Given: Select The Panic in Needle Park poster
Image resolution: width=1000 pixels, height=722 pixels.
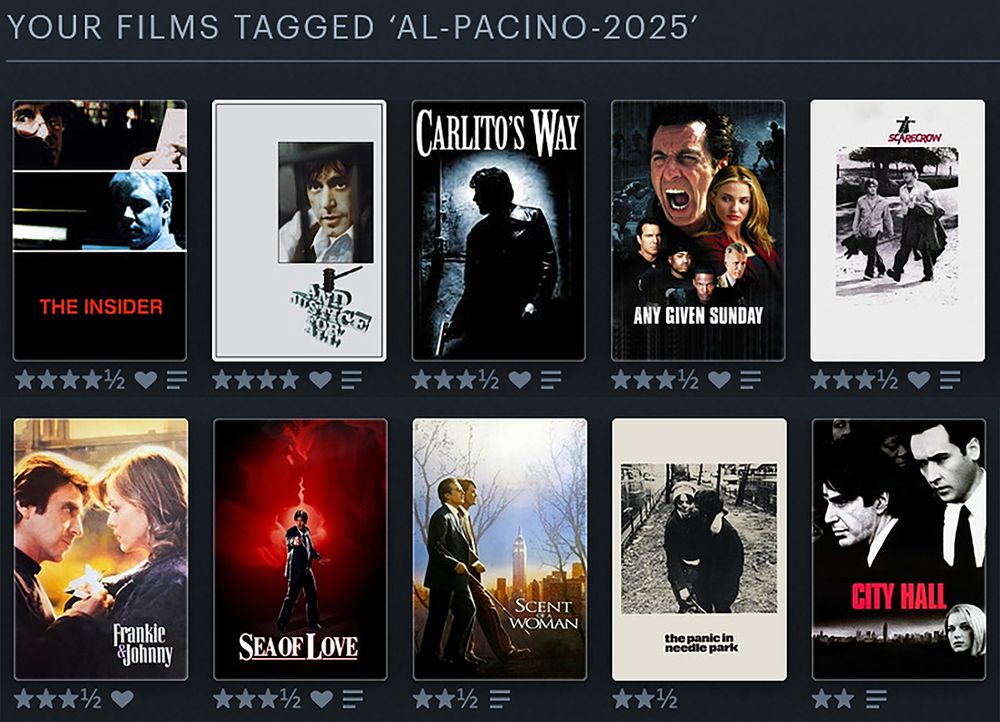Looking at the screenshot, I should point(699,549).
